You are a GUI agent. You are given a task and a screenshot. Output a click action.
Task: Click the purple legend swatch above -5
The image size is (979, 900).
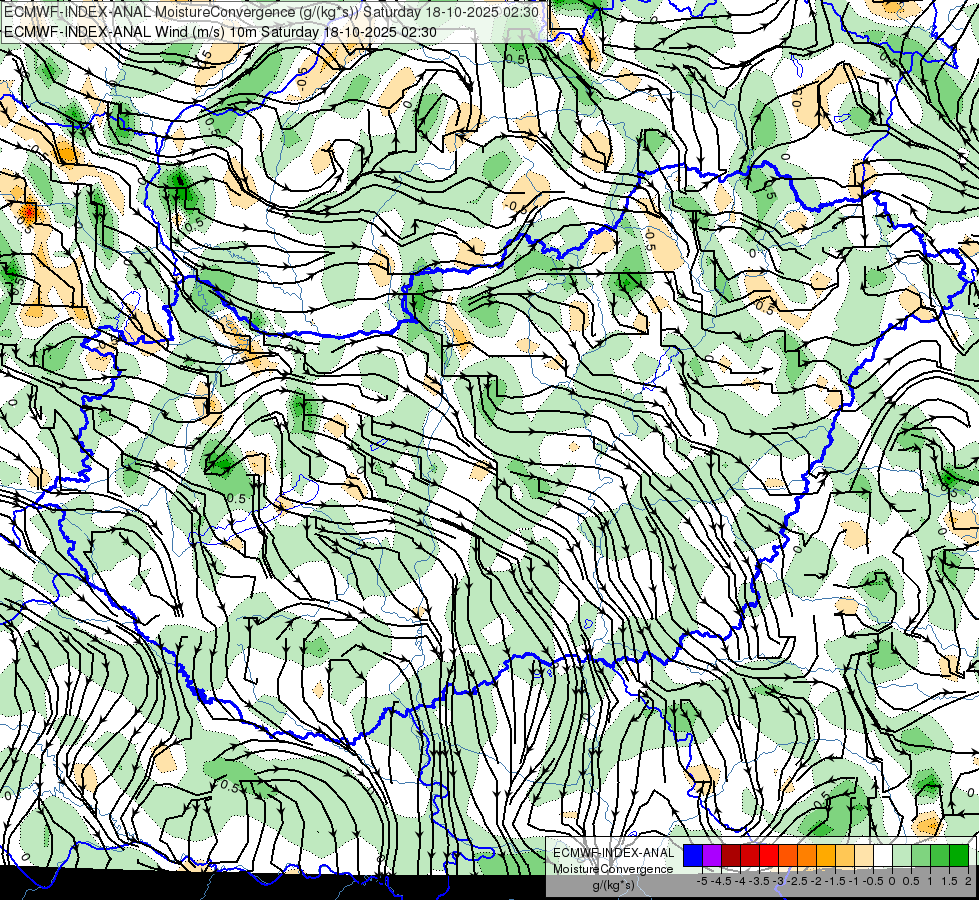712,856
